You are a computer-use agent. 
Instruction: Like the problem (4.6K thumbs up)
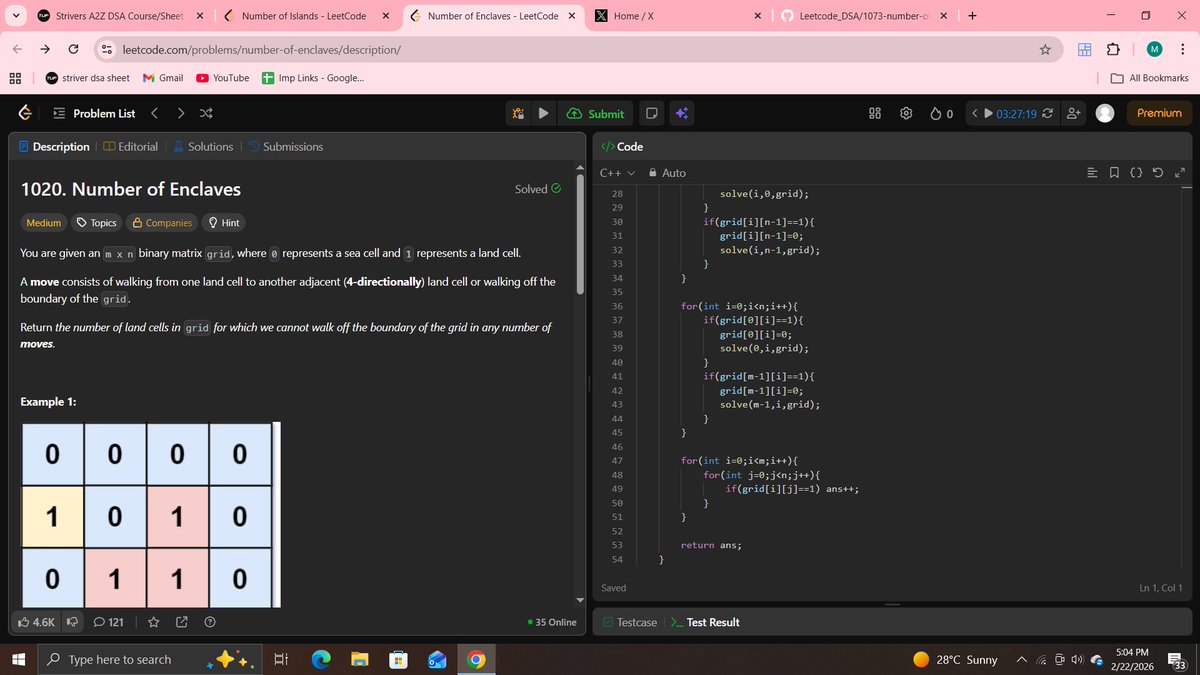[x=37, y=622]
